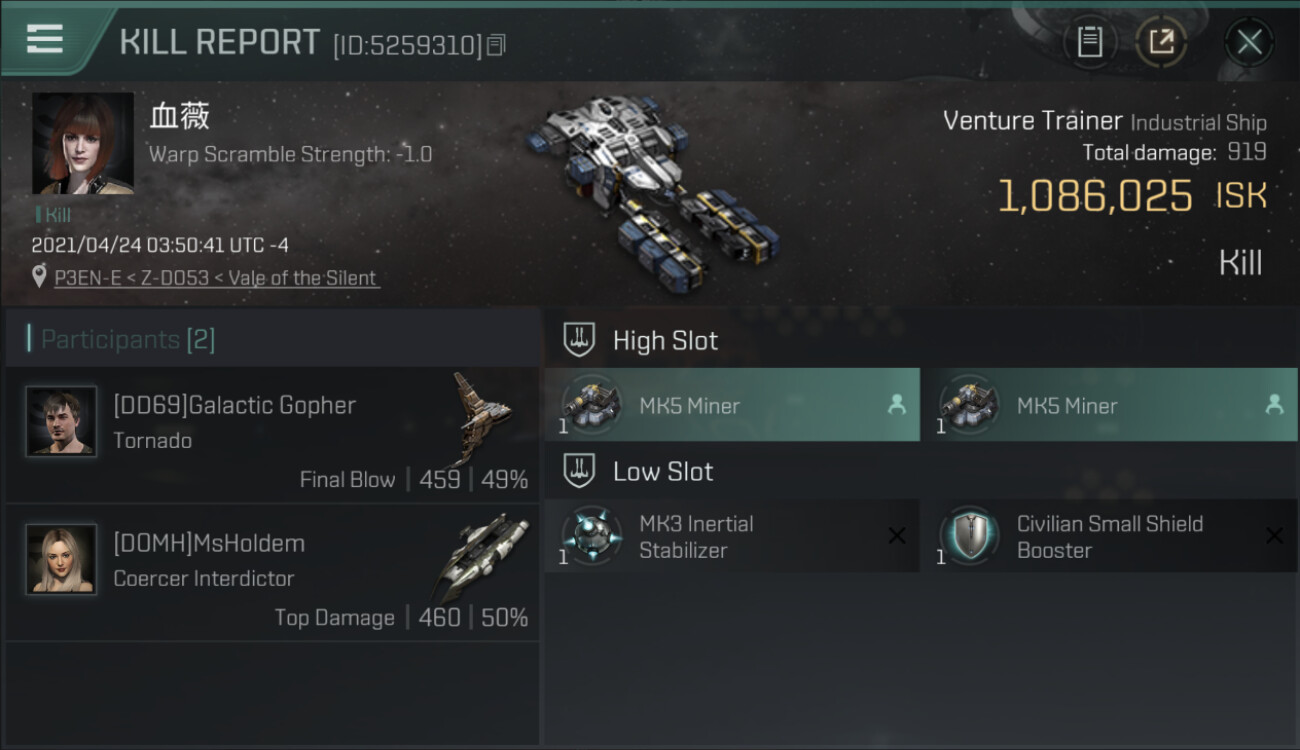
Task: Click the Civilian Small Shield Booster icon
Action: point(967,536)
